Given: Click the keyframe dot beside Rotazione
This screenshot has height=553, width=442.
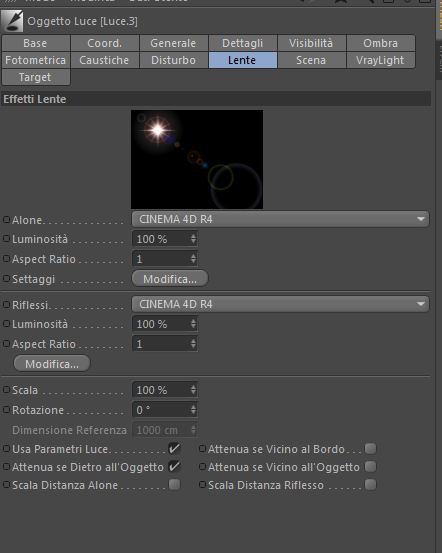Looking at the screenshot, I should pyautogui.click(x=6, y=410).
